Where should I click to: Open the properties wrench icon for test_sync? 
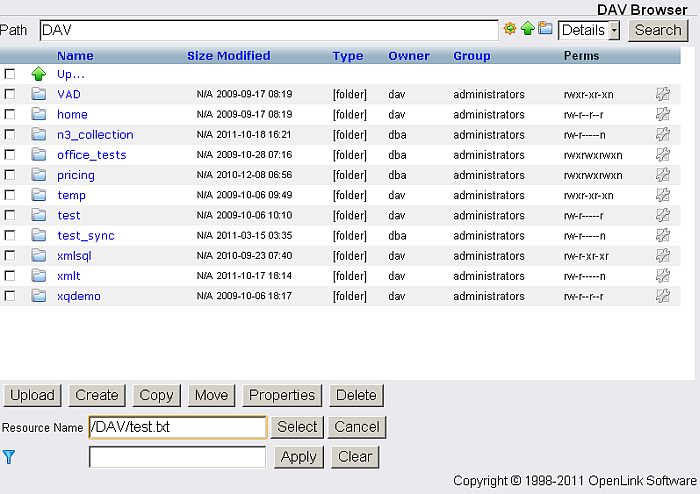pyautogui.click(x=663, y=235)
